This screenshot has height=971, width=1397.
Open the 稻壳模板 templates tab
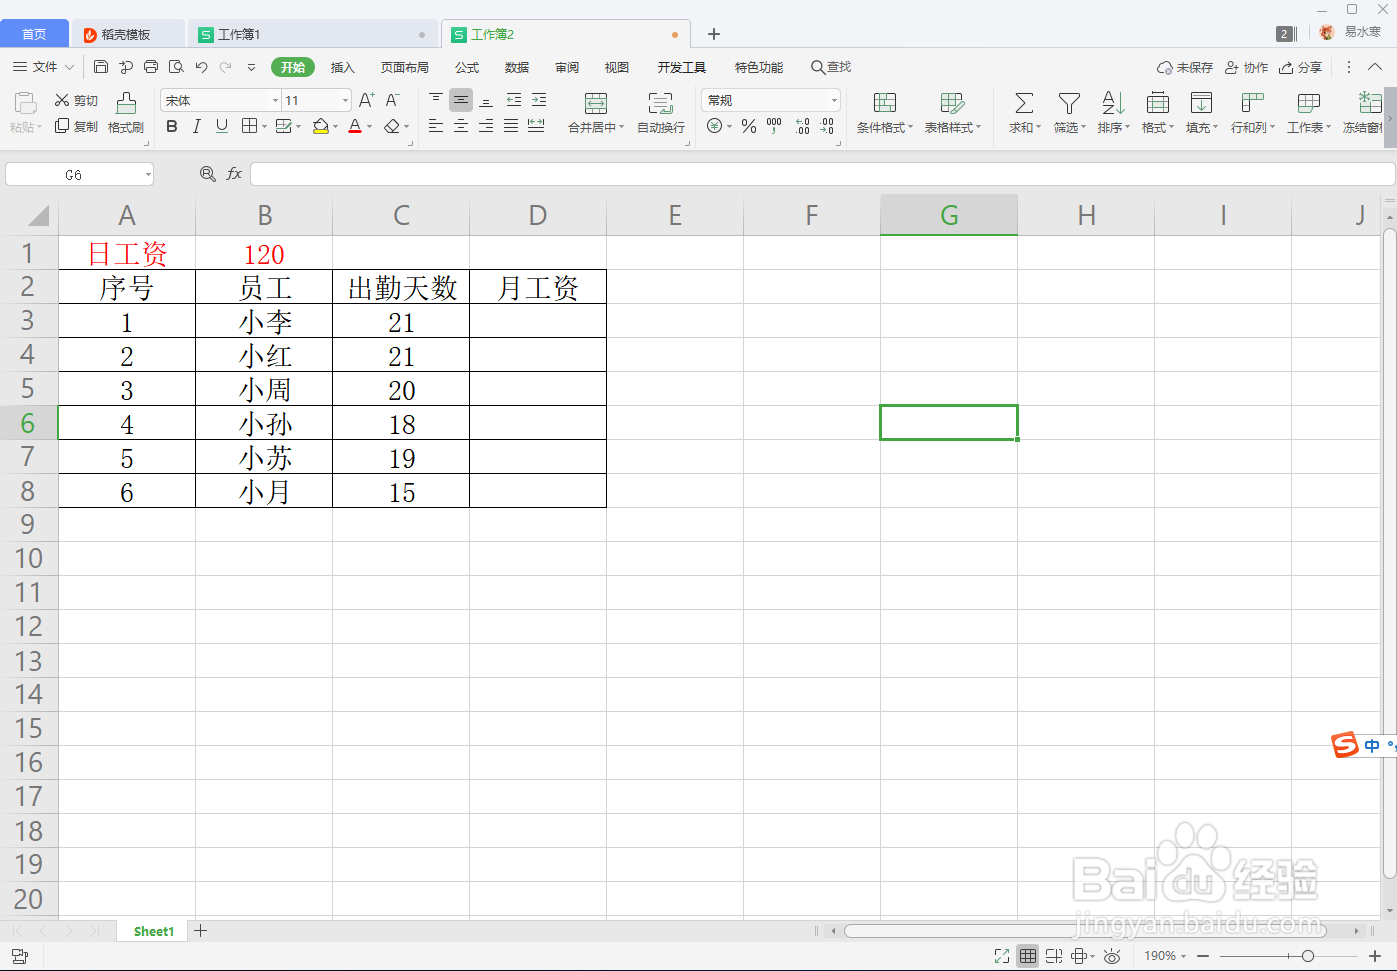point(126,34)
